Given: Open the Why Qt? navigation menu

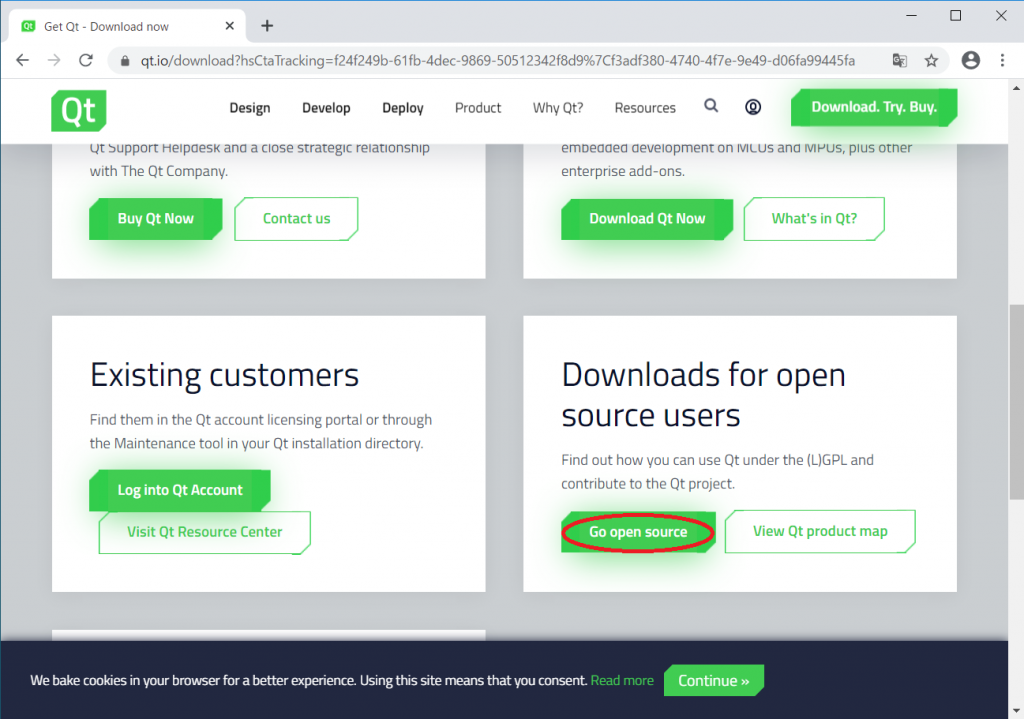Looking at the screenshot, I should pyautogui.click(x=557, y=107).
